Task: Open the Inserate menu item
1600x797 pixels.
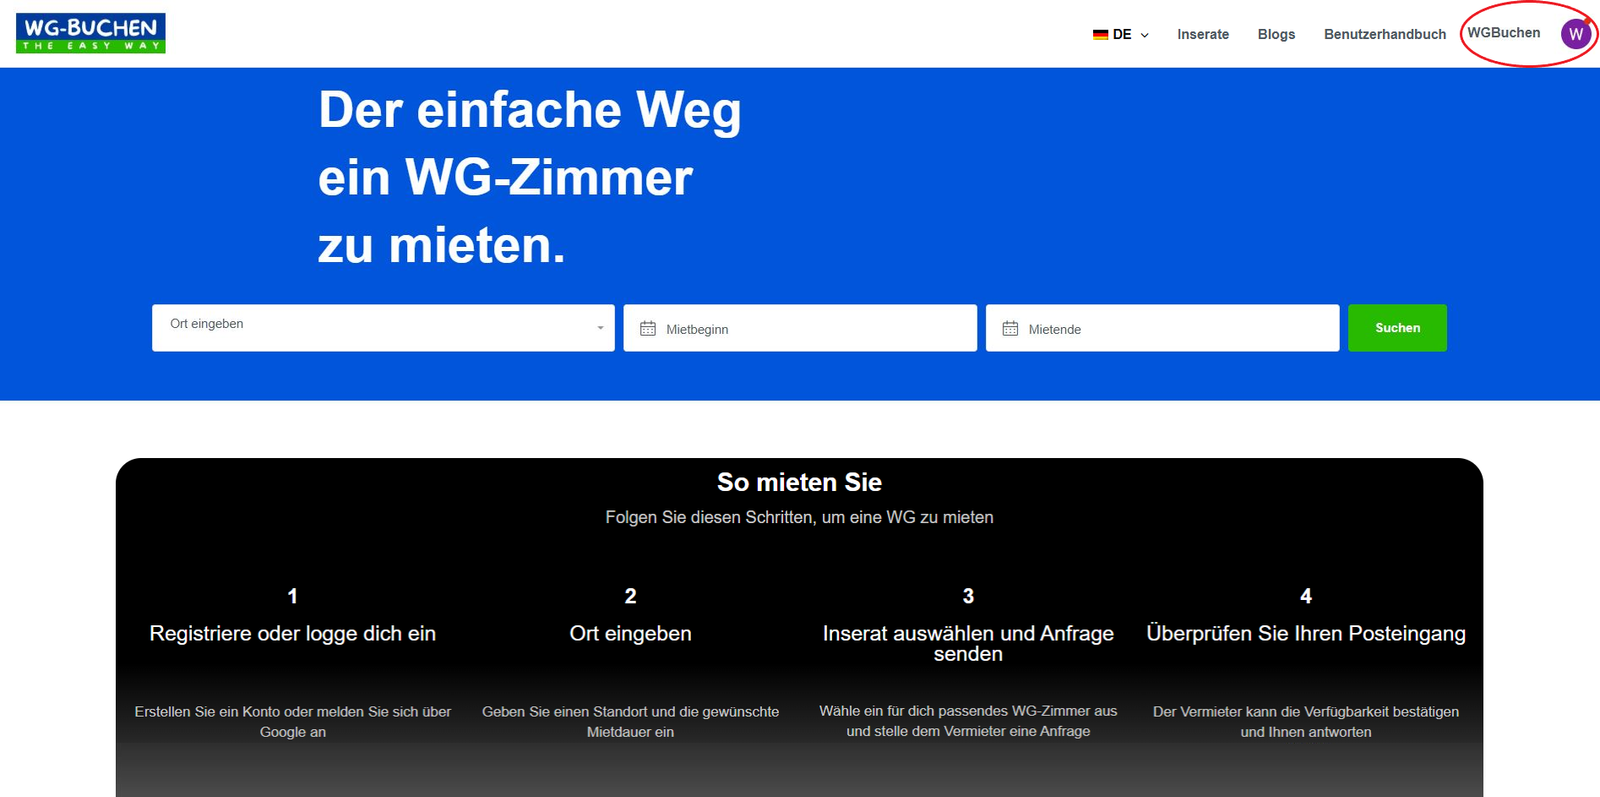Action: (x=1203, y=34)
